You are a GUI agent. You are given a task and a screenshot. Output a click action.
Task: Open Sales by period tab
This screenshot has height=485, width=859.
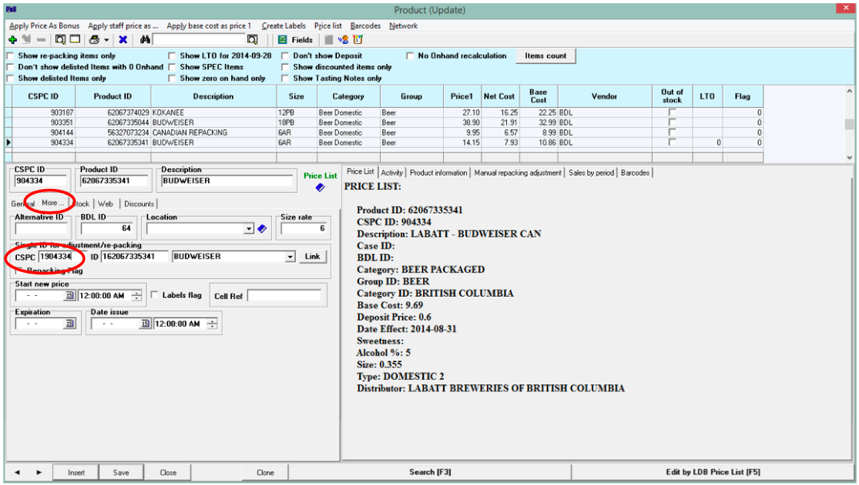591,173
